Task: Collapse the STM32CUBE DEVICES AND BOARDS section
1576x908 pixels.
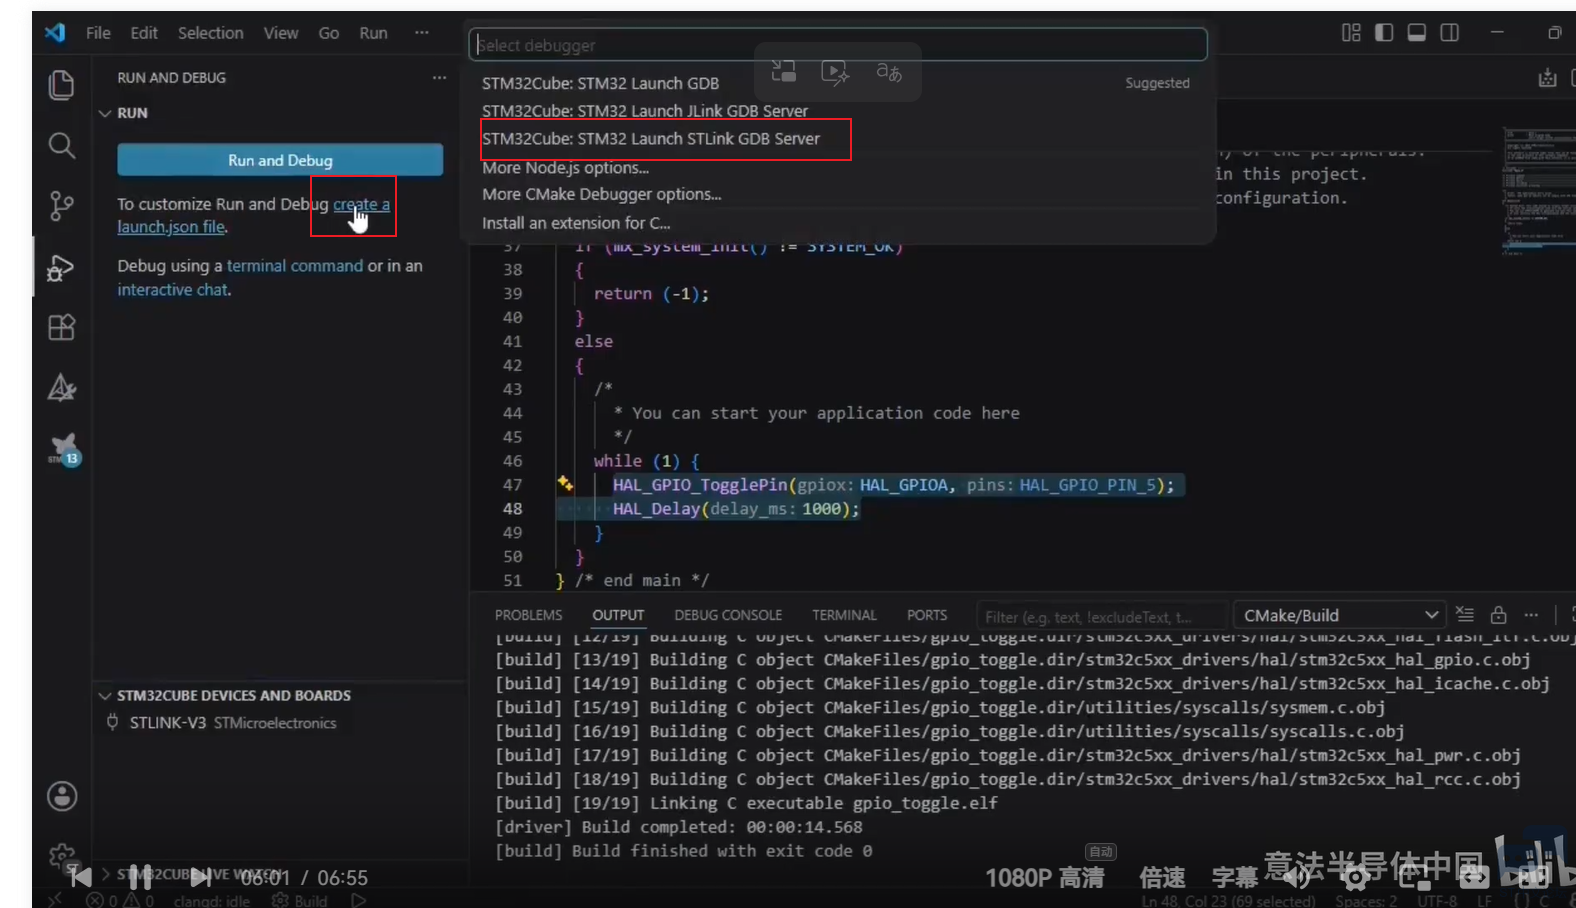Action: coord(105,695)
